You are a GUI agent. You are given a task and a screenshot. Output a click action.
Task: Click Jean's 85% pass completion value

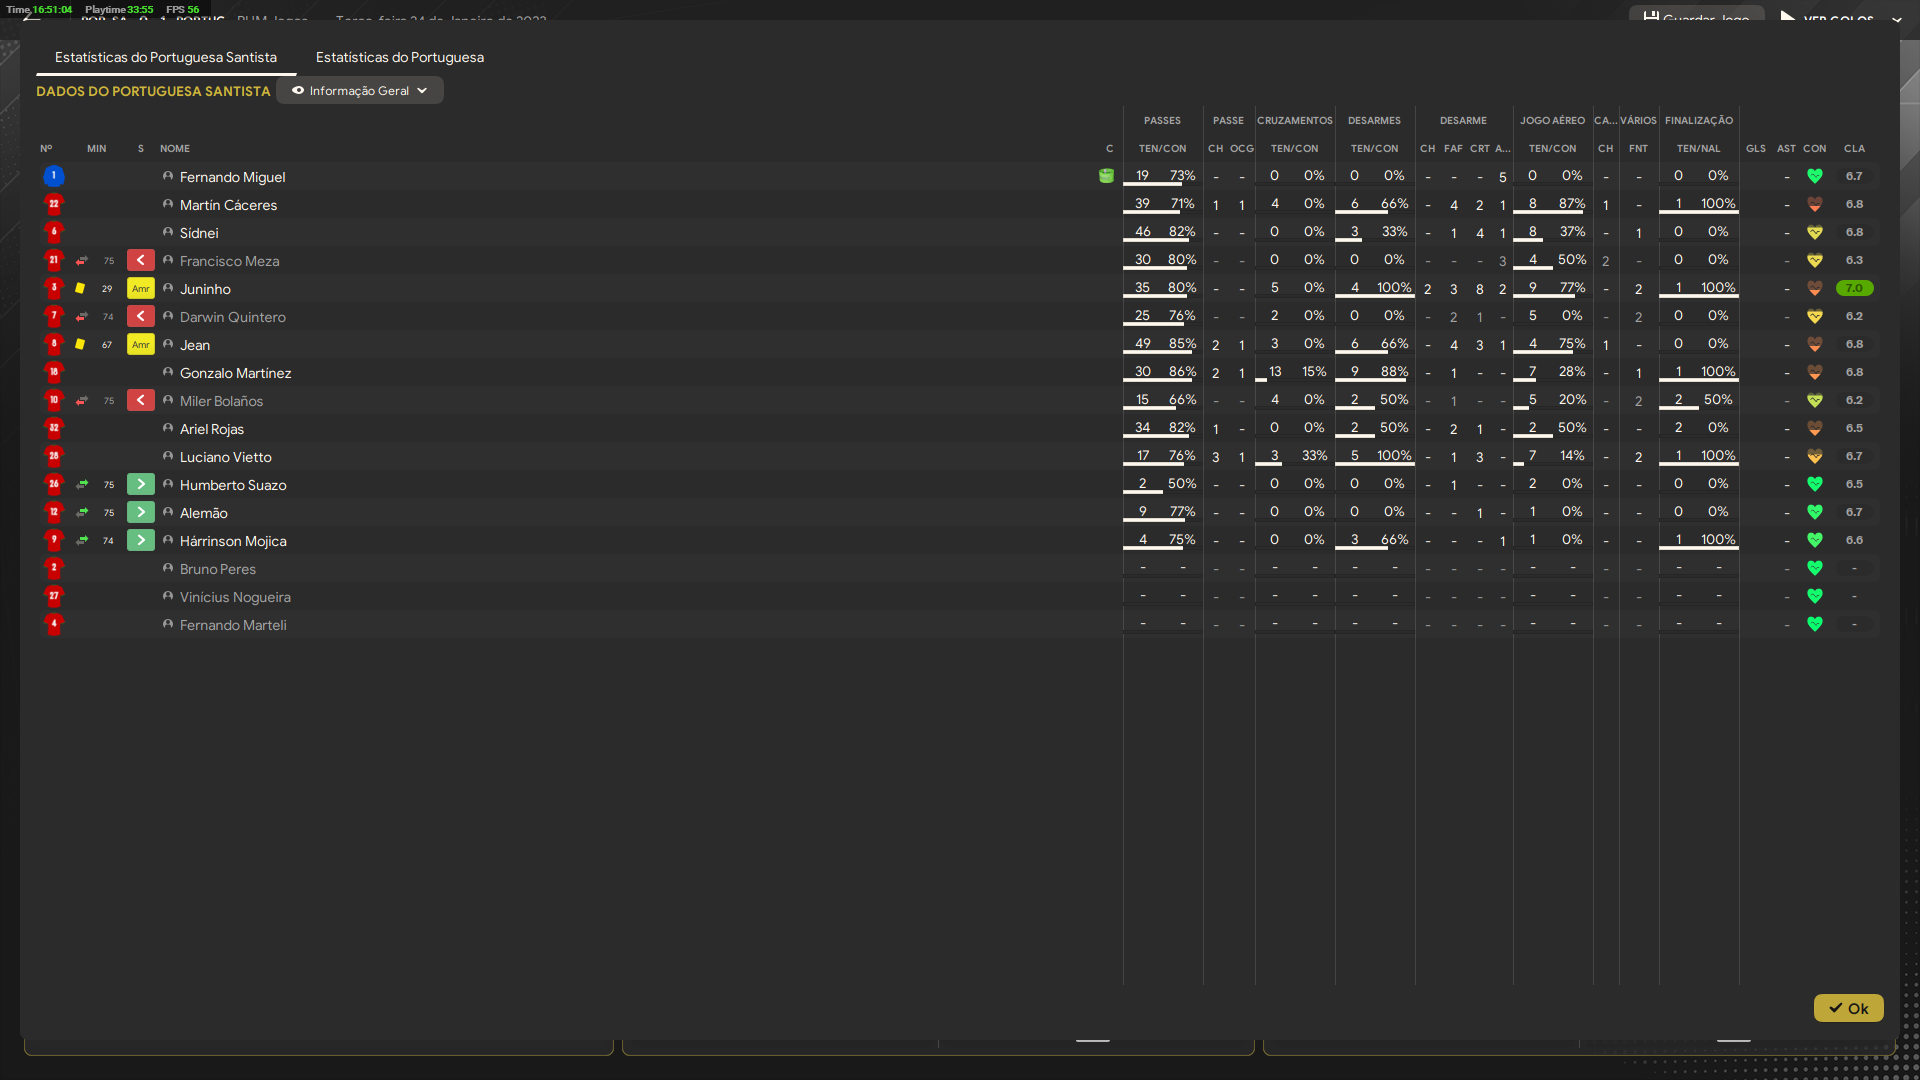pos(1182,343)
